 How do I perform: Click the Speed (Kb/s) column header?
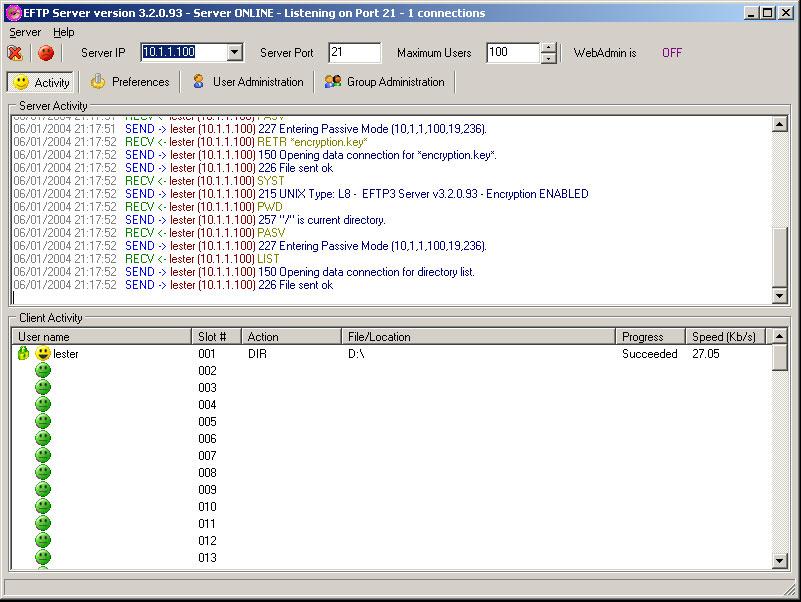point(725,337)
